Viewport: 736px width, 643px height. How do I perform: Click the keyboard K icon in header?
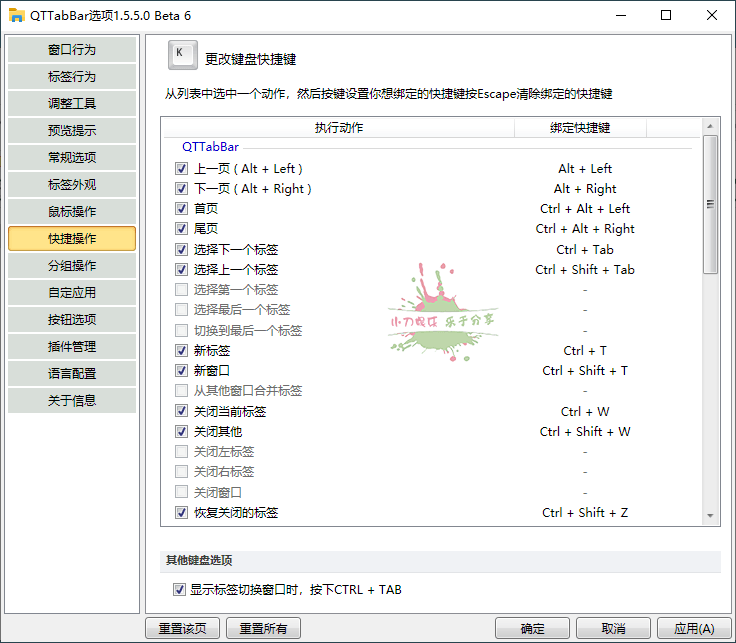(181, 56)
